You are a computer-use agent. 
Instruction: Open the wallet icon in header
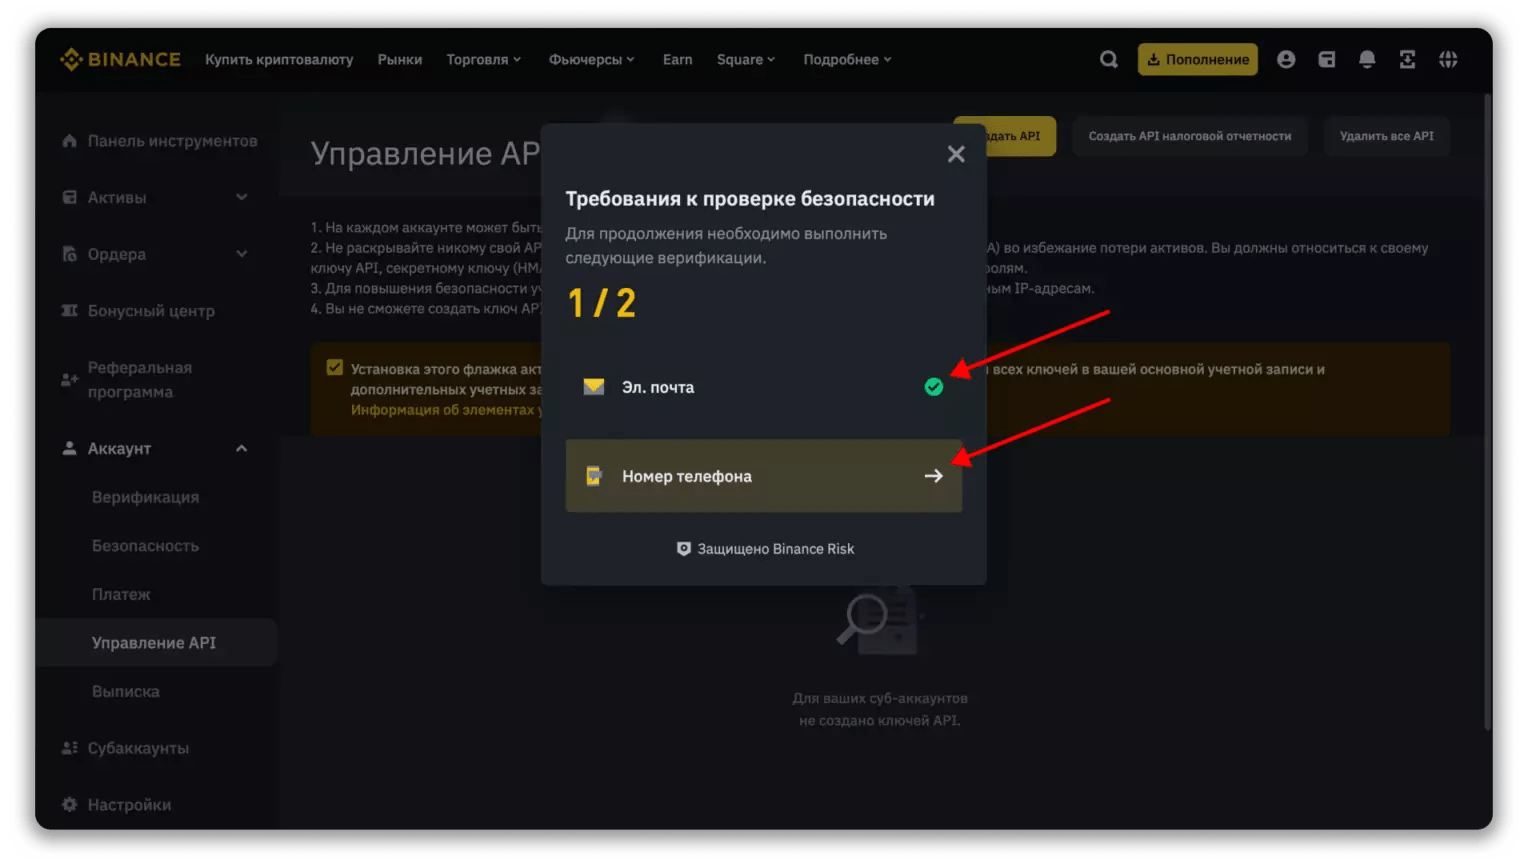click(1327, 59)
